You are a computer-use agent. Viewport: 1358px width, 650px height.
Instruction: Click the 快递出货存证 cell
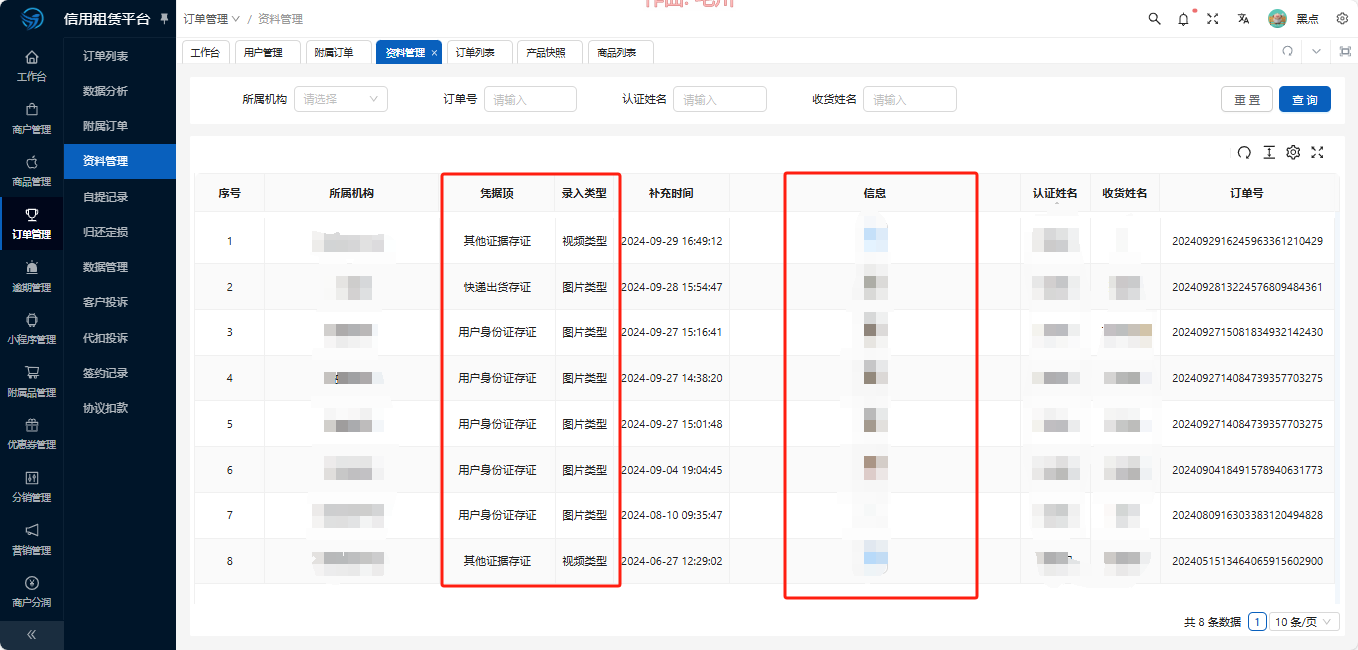click(x=497, y=287)
